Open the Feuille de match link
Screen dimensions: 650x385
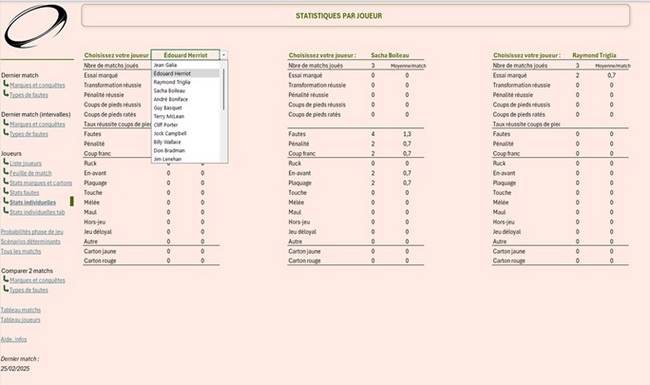coord(31,173)
